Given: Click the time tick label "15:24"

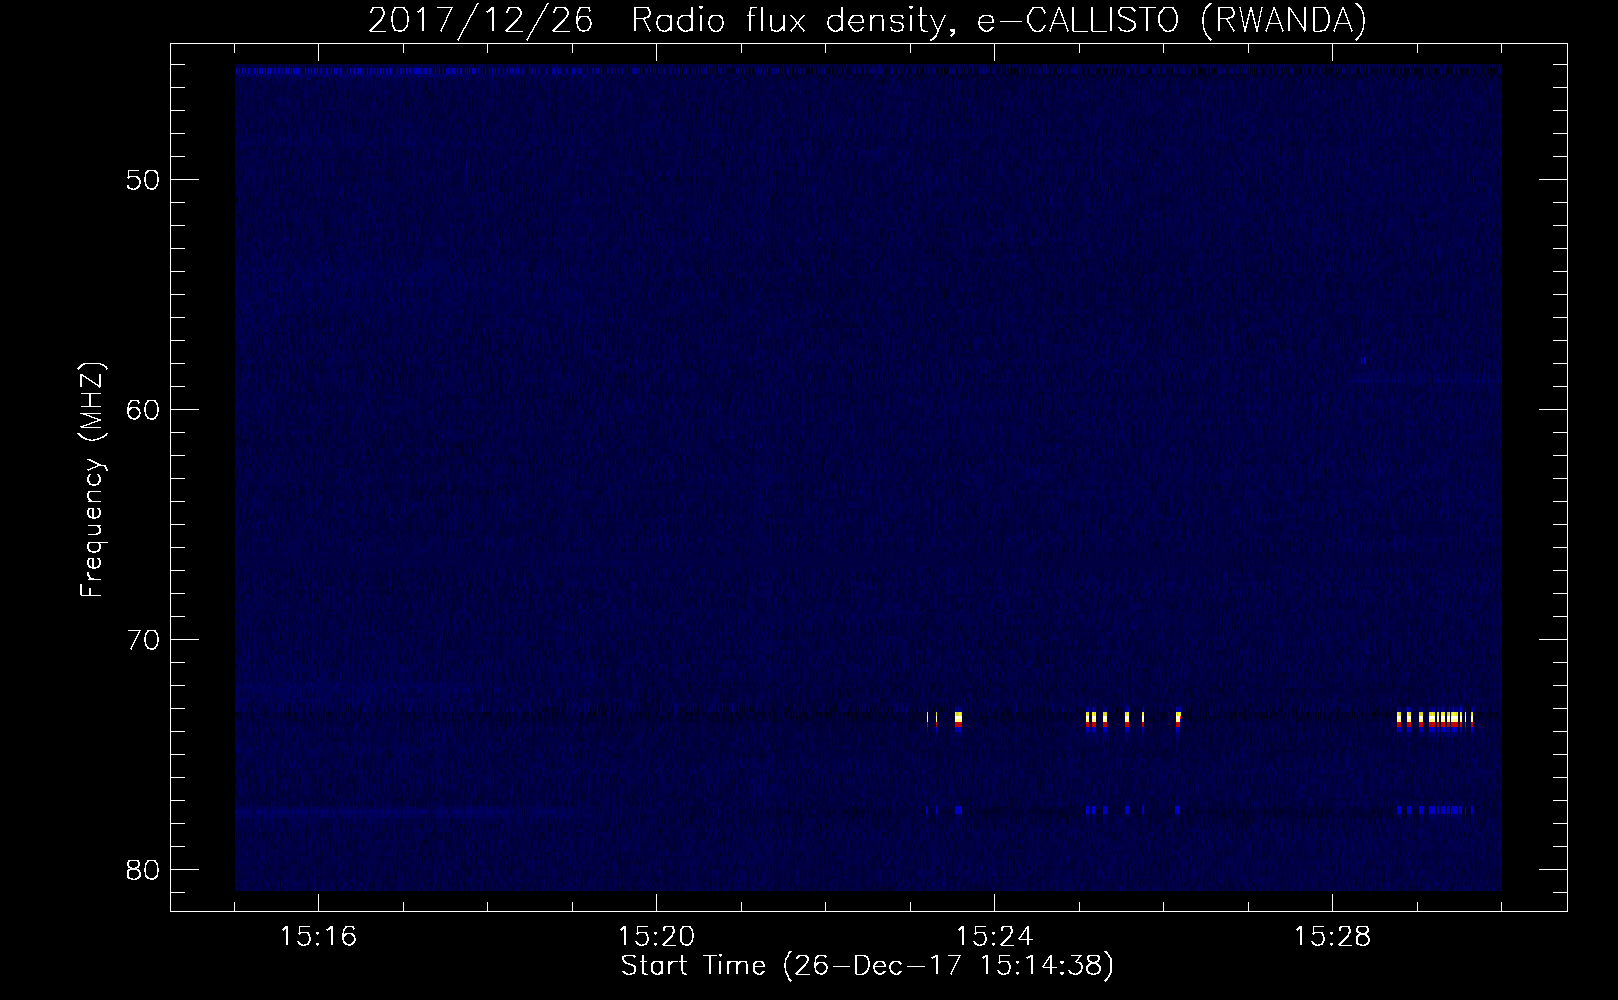Looking at the screenshot, I should (995, 937).
